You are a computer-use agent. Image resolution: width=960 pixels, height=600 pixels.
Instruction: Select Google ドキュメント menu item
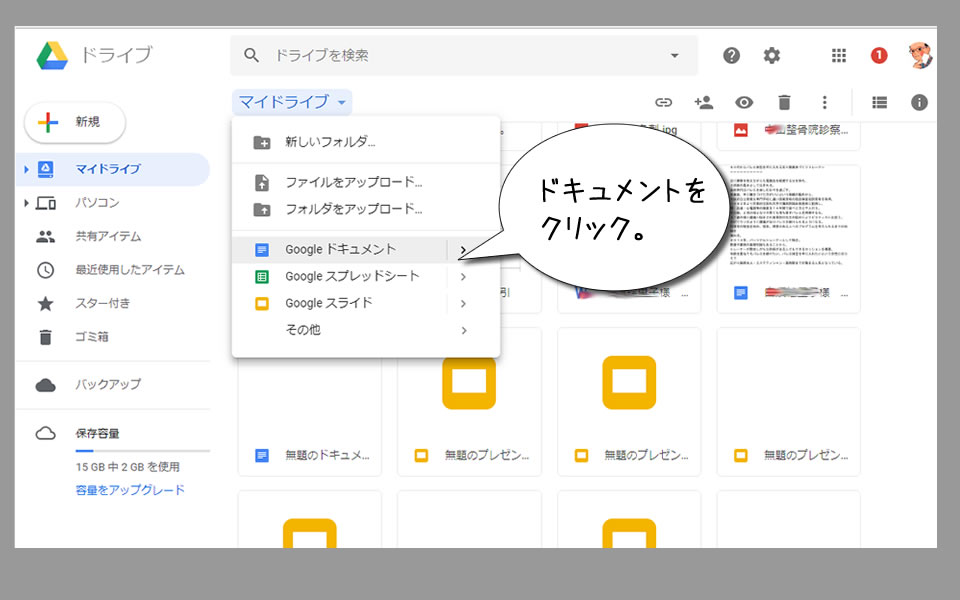coord(366,250)
